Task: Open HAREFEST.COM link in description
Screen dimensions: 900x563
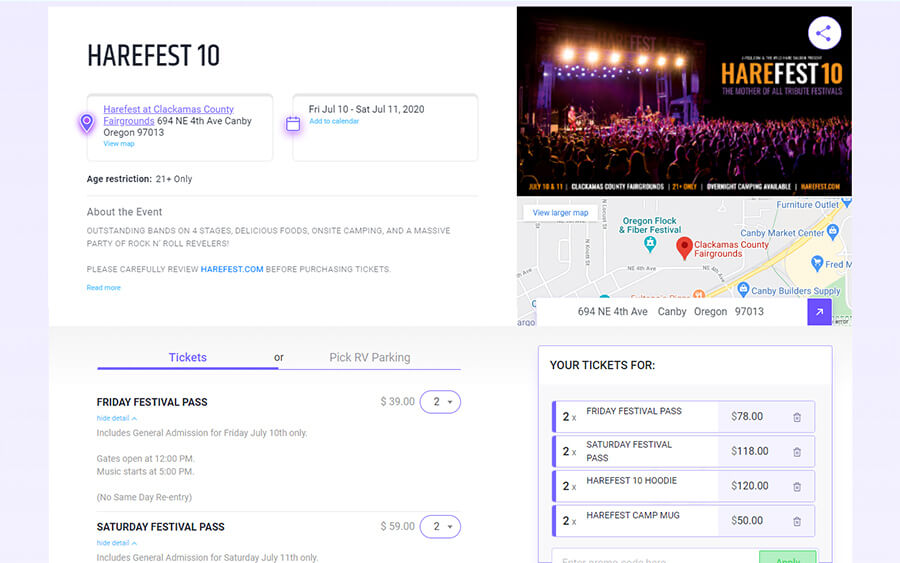Action: (232, 269)
